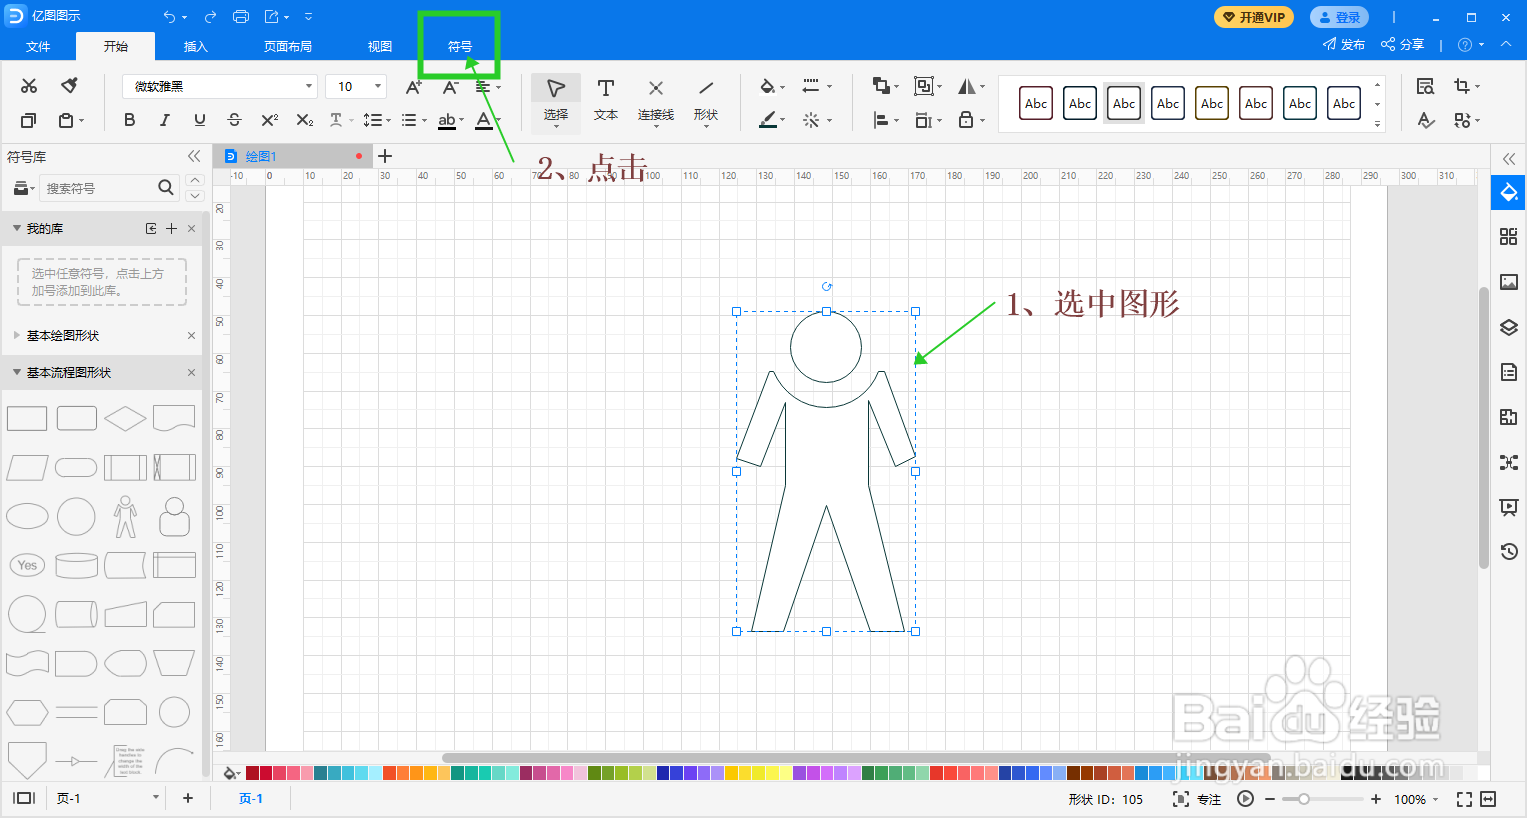This screenshot has width=1527, height=818.
Task: Toggle Underline formatting
Action: [x=200, y=120]
